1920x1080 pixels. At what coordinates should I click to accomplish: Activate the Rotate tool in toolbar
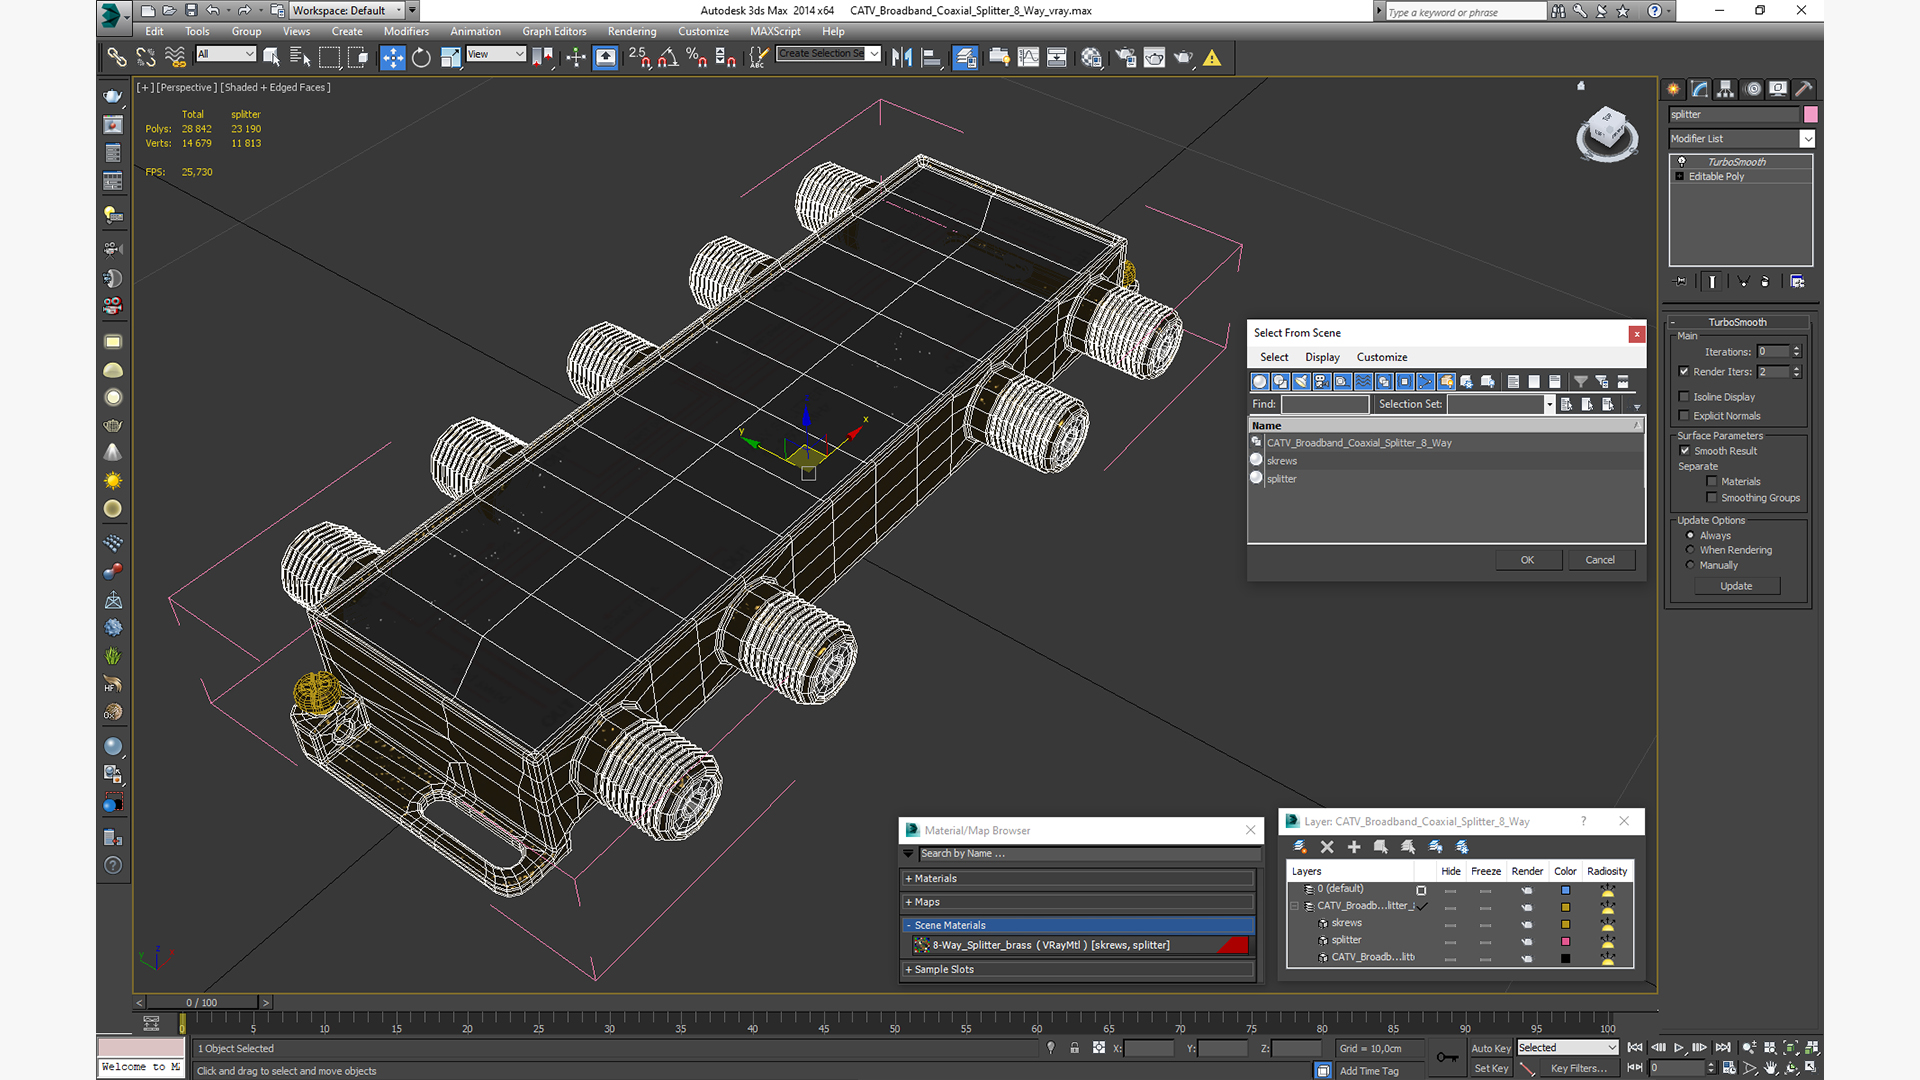(422, 58)
